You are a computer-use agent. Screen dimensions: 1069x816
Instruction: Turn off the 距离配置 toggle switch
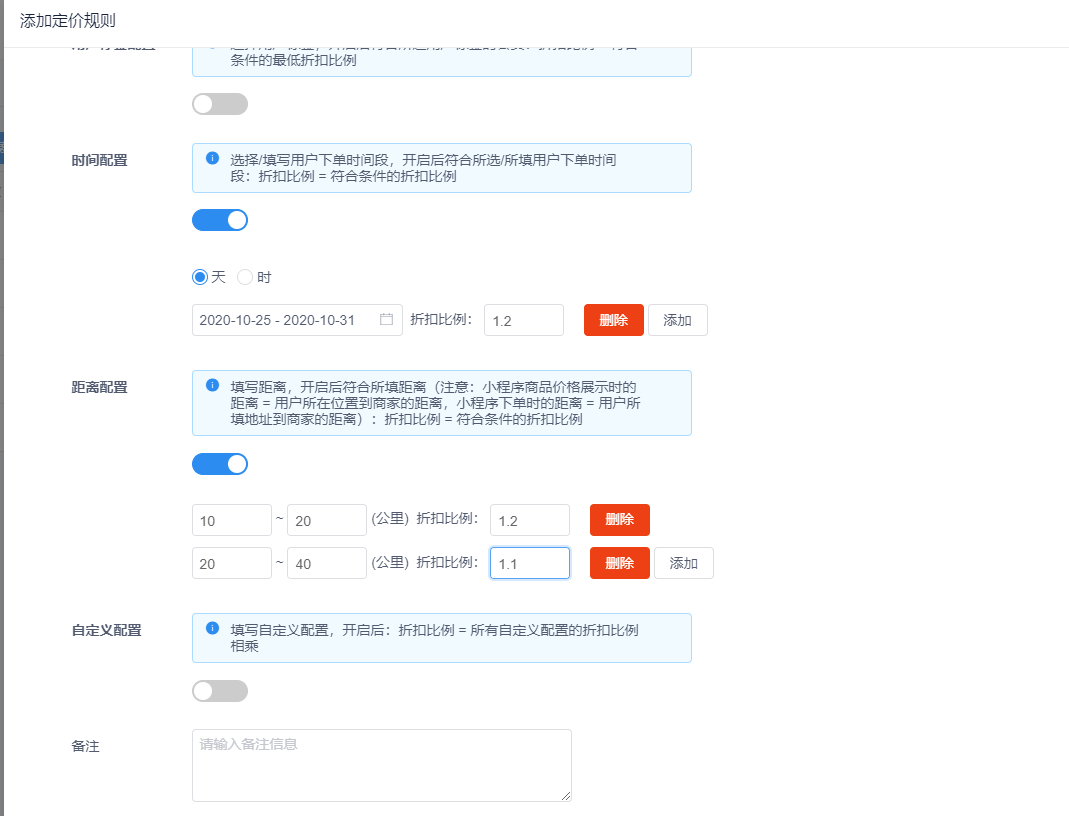click(x=220, y=464)
